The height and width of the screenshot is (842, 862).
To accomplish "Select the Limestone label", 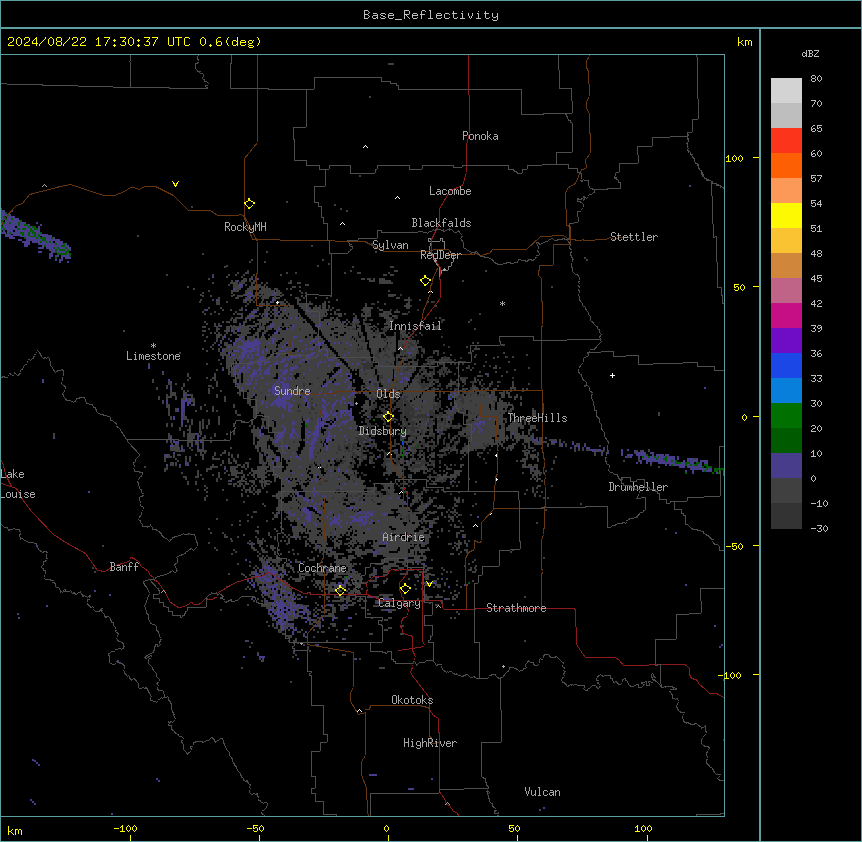I will 153,356.
